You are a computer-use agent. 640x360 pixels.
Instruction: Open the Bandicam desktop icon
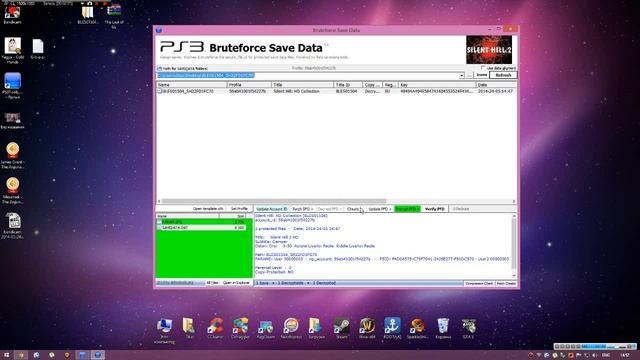click(12, 14)
